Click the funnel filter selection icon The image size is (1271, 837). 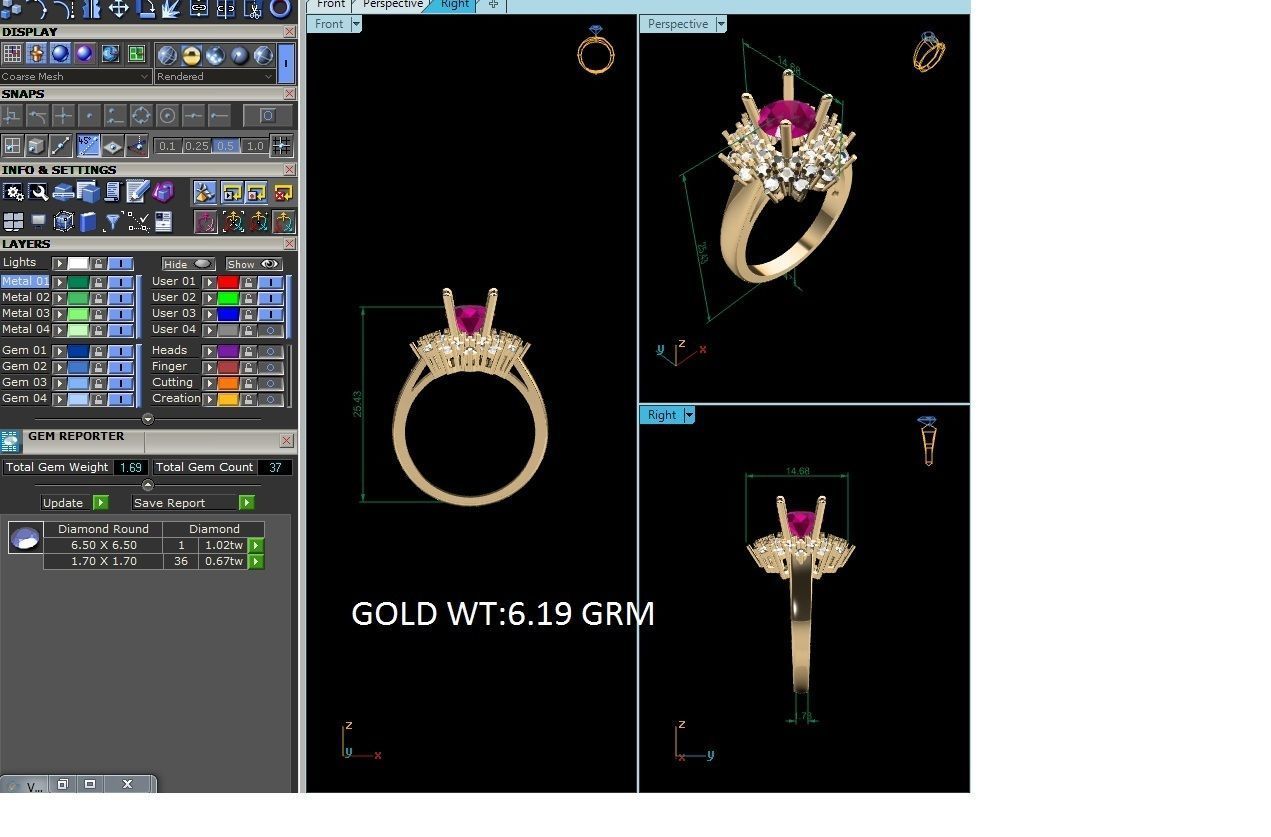tap(113, 221)
